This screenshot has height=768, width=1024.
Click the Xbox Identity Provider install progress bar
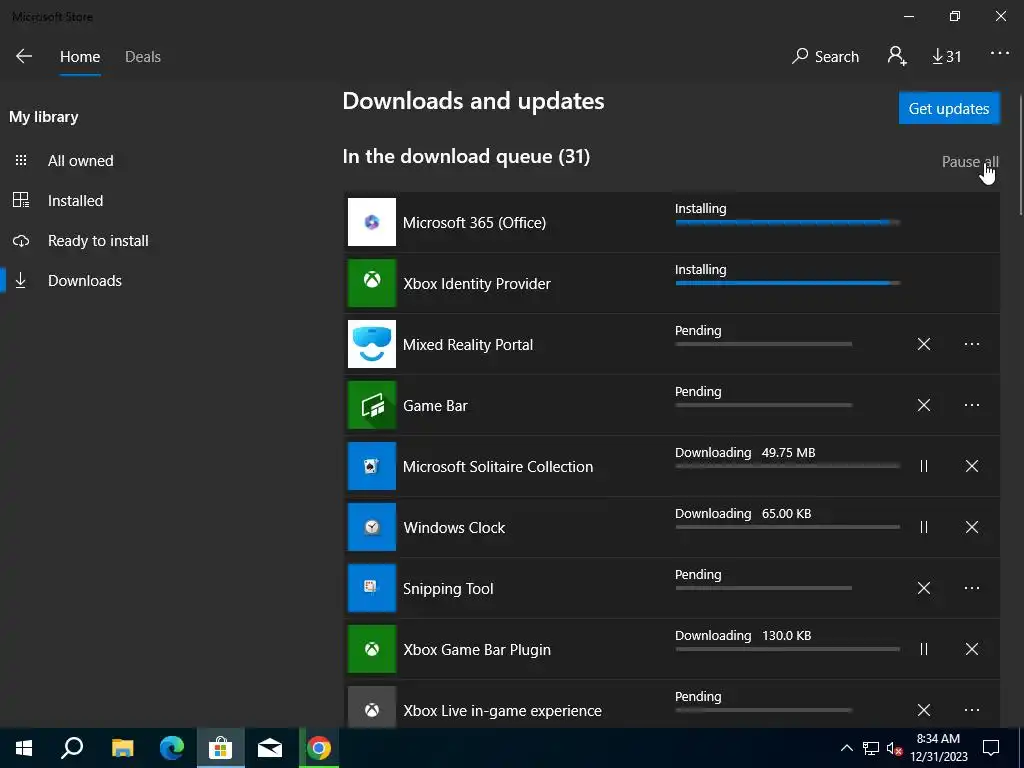[788, 283]
